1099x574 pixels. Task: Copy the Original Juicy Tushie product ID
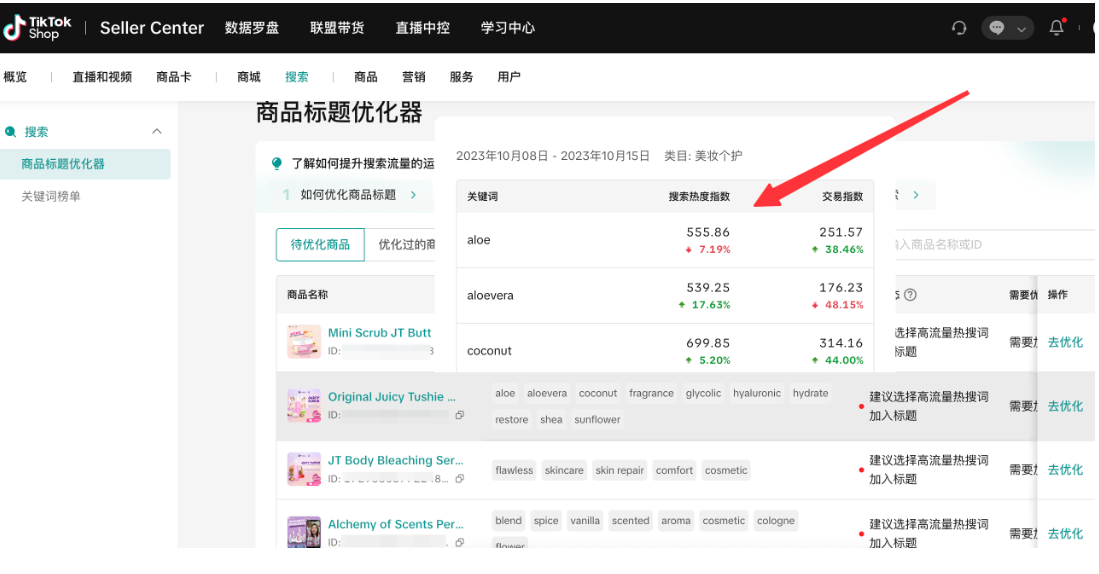tap(460, 415)
